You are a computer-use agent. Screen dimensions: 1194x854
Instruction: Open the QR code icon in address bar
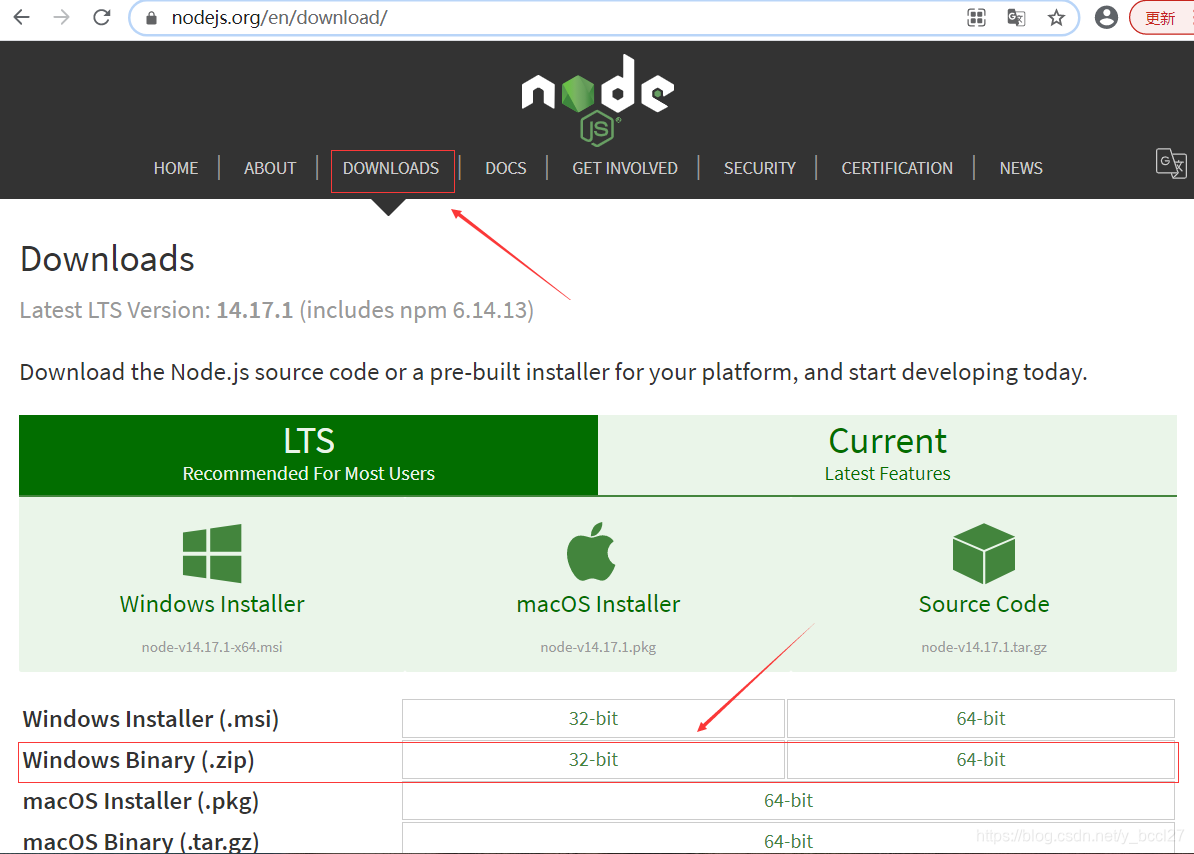tap(976, 18)
